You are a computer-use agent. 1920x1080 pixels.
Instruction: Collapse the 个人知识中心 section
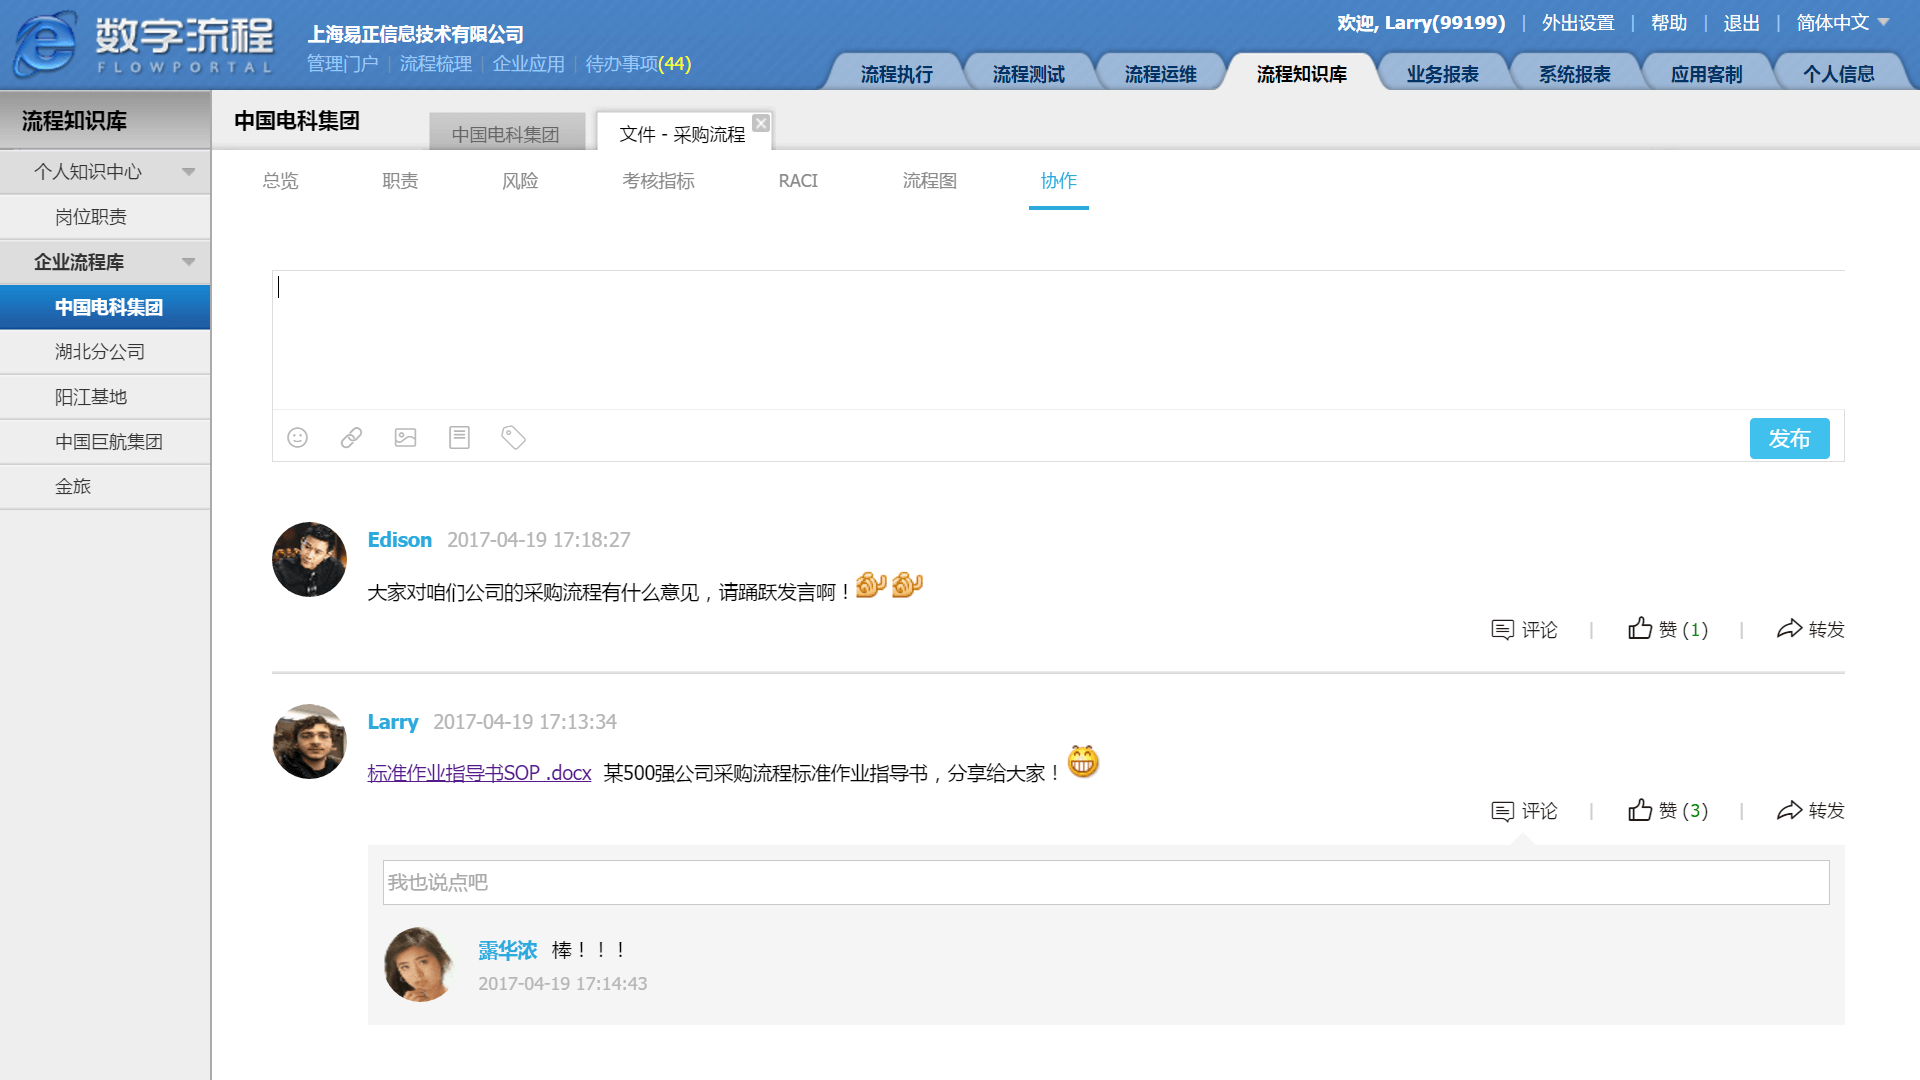click(188, 172)
